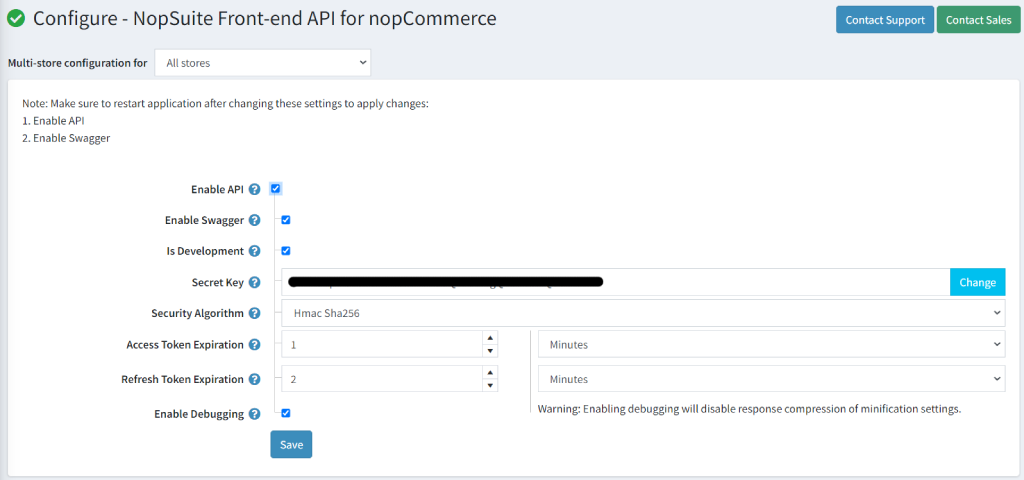
Task: Click inside the Secret Key field
Action: point(616,282)
